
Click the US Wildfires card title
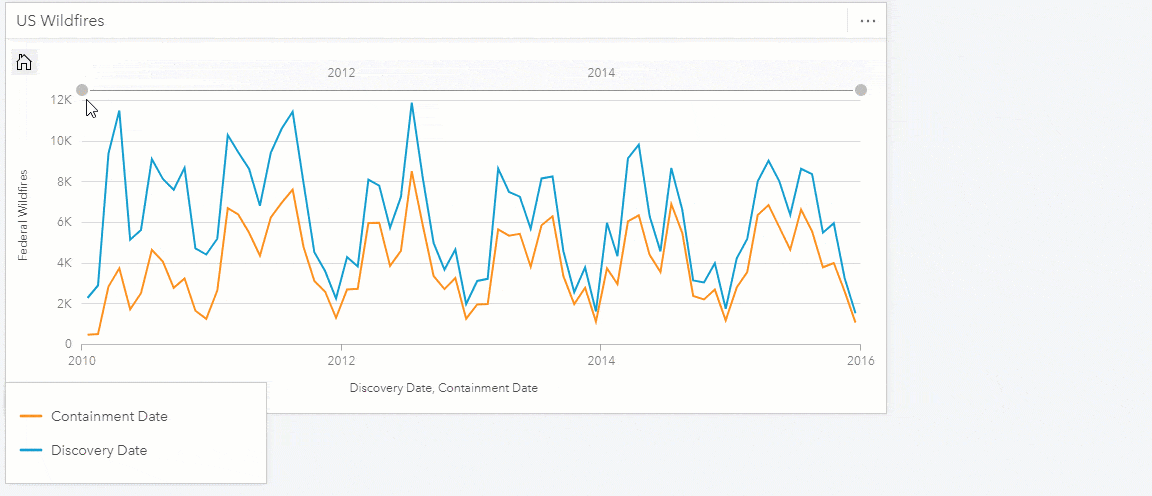pyautogui.click(x=60, y=20)
